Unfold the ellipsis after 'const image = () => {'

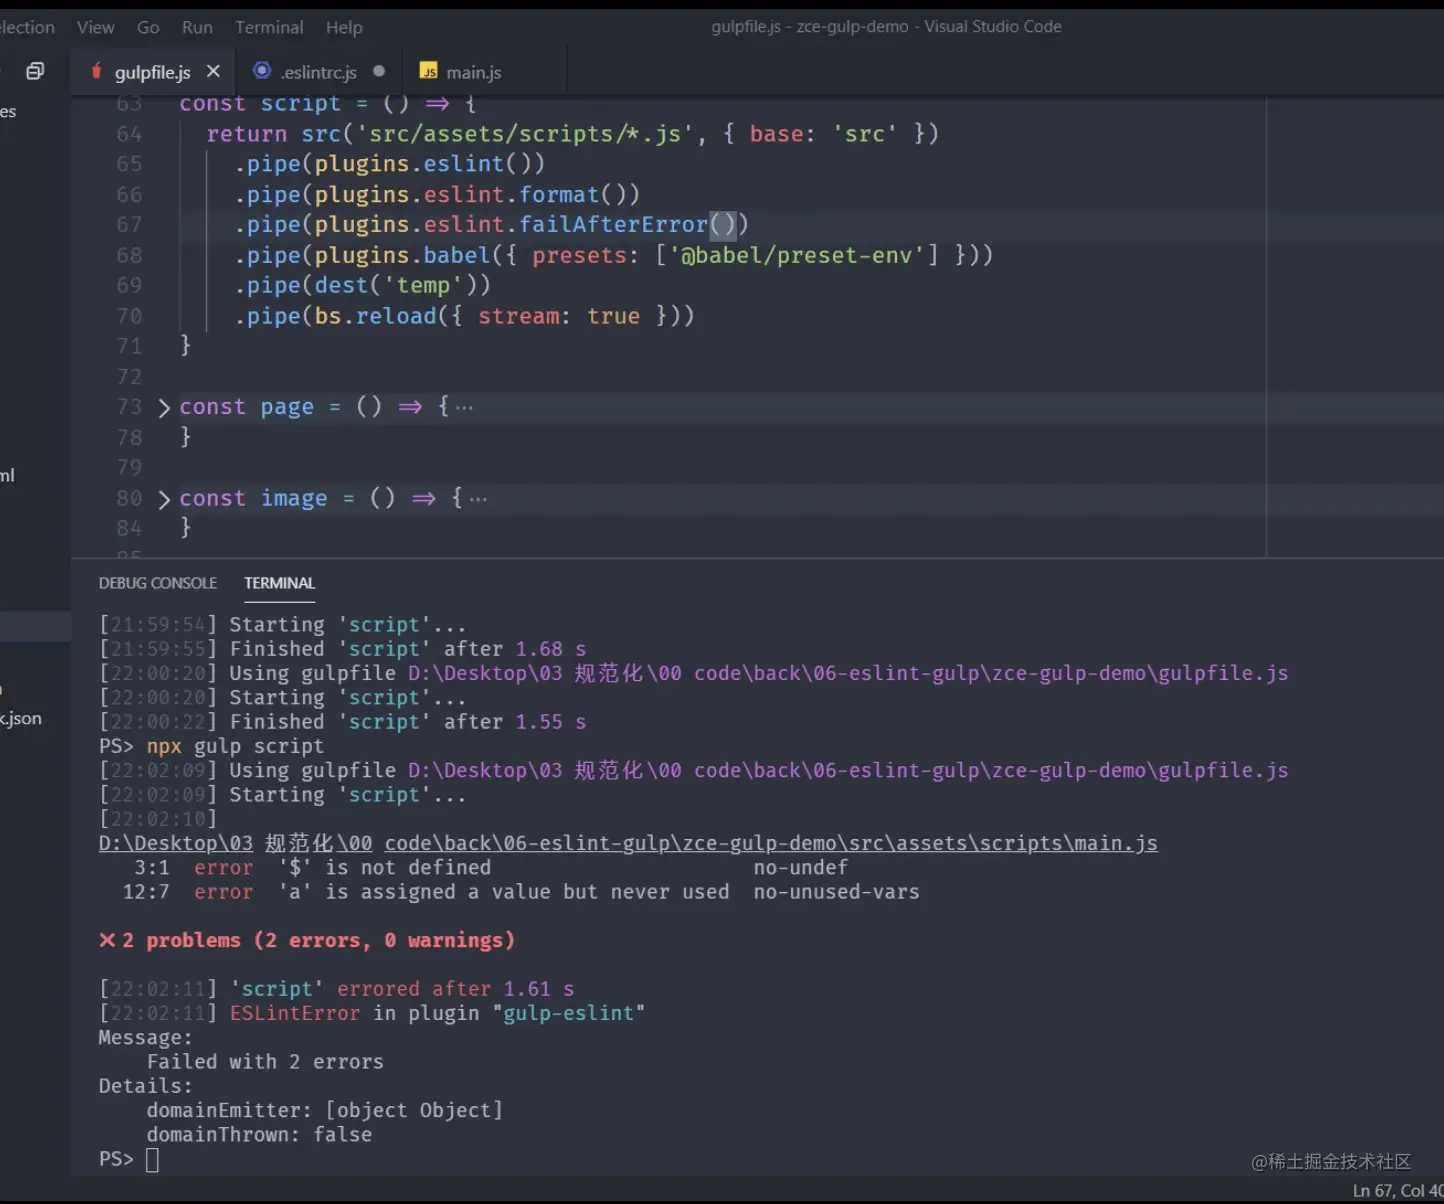tap(478, 498)
